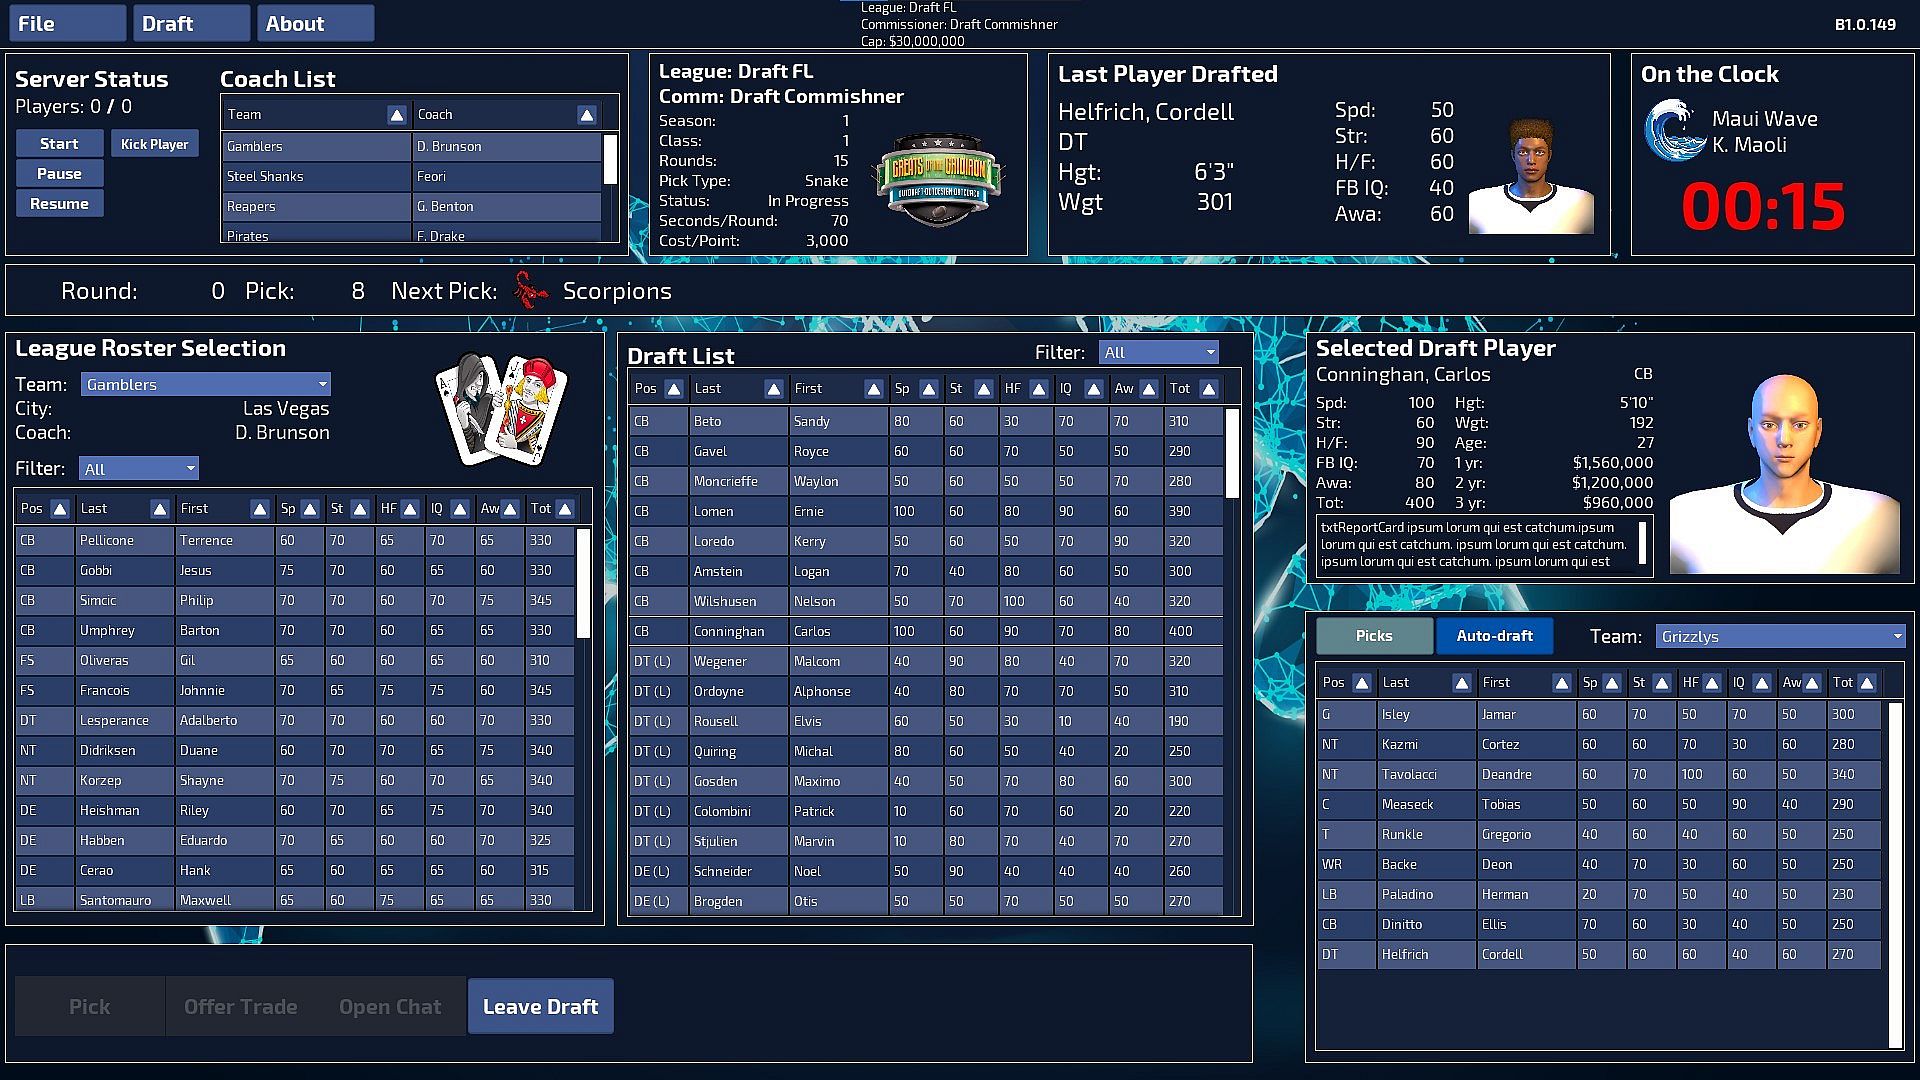The width and height of the screenshot is (1920, 1080).
Task: Open the File menu
Action: pos(67,24)
